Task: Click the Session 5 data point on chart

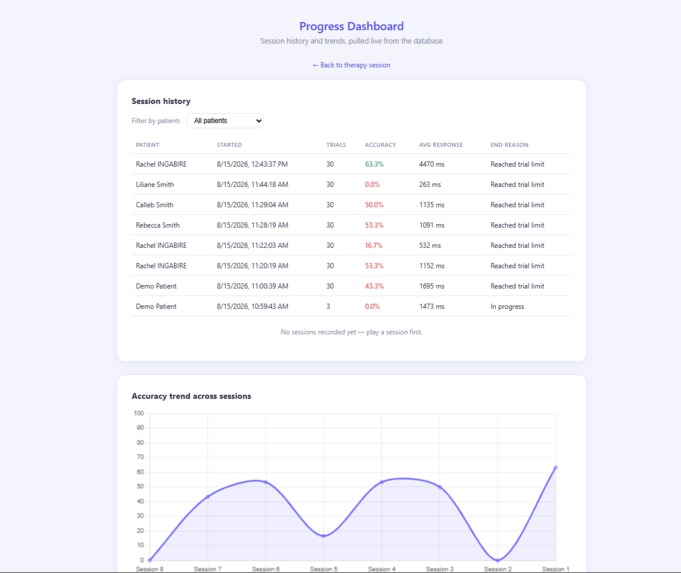Action: pyautogui.click(x=324, y=536)
